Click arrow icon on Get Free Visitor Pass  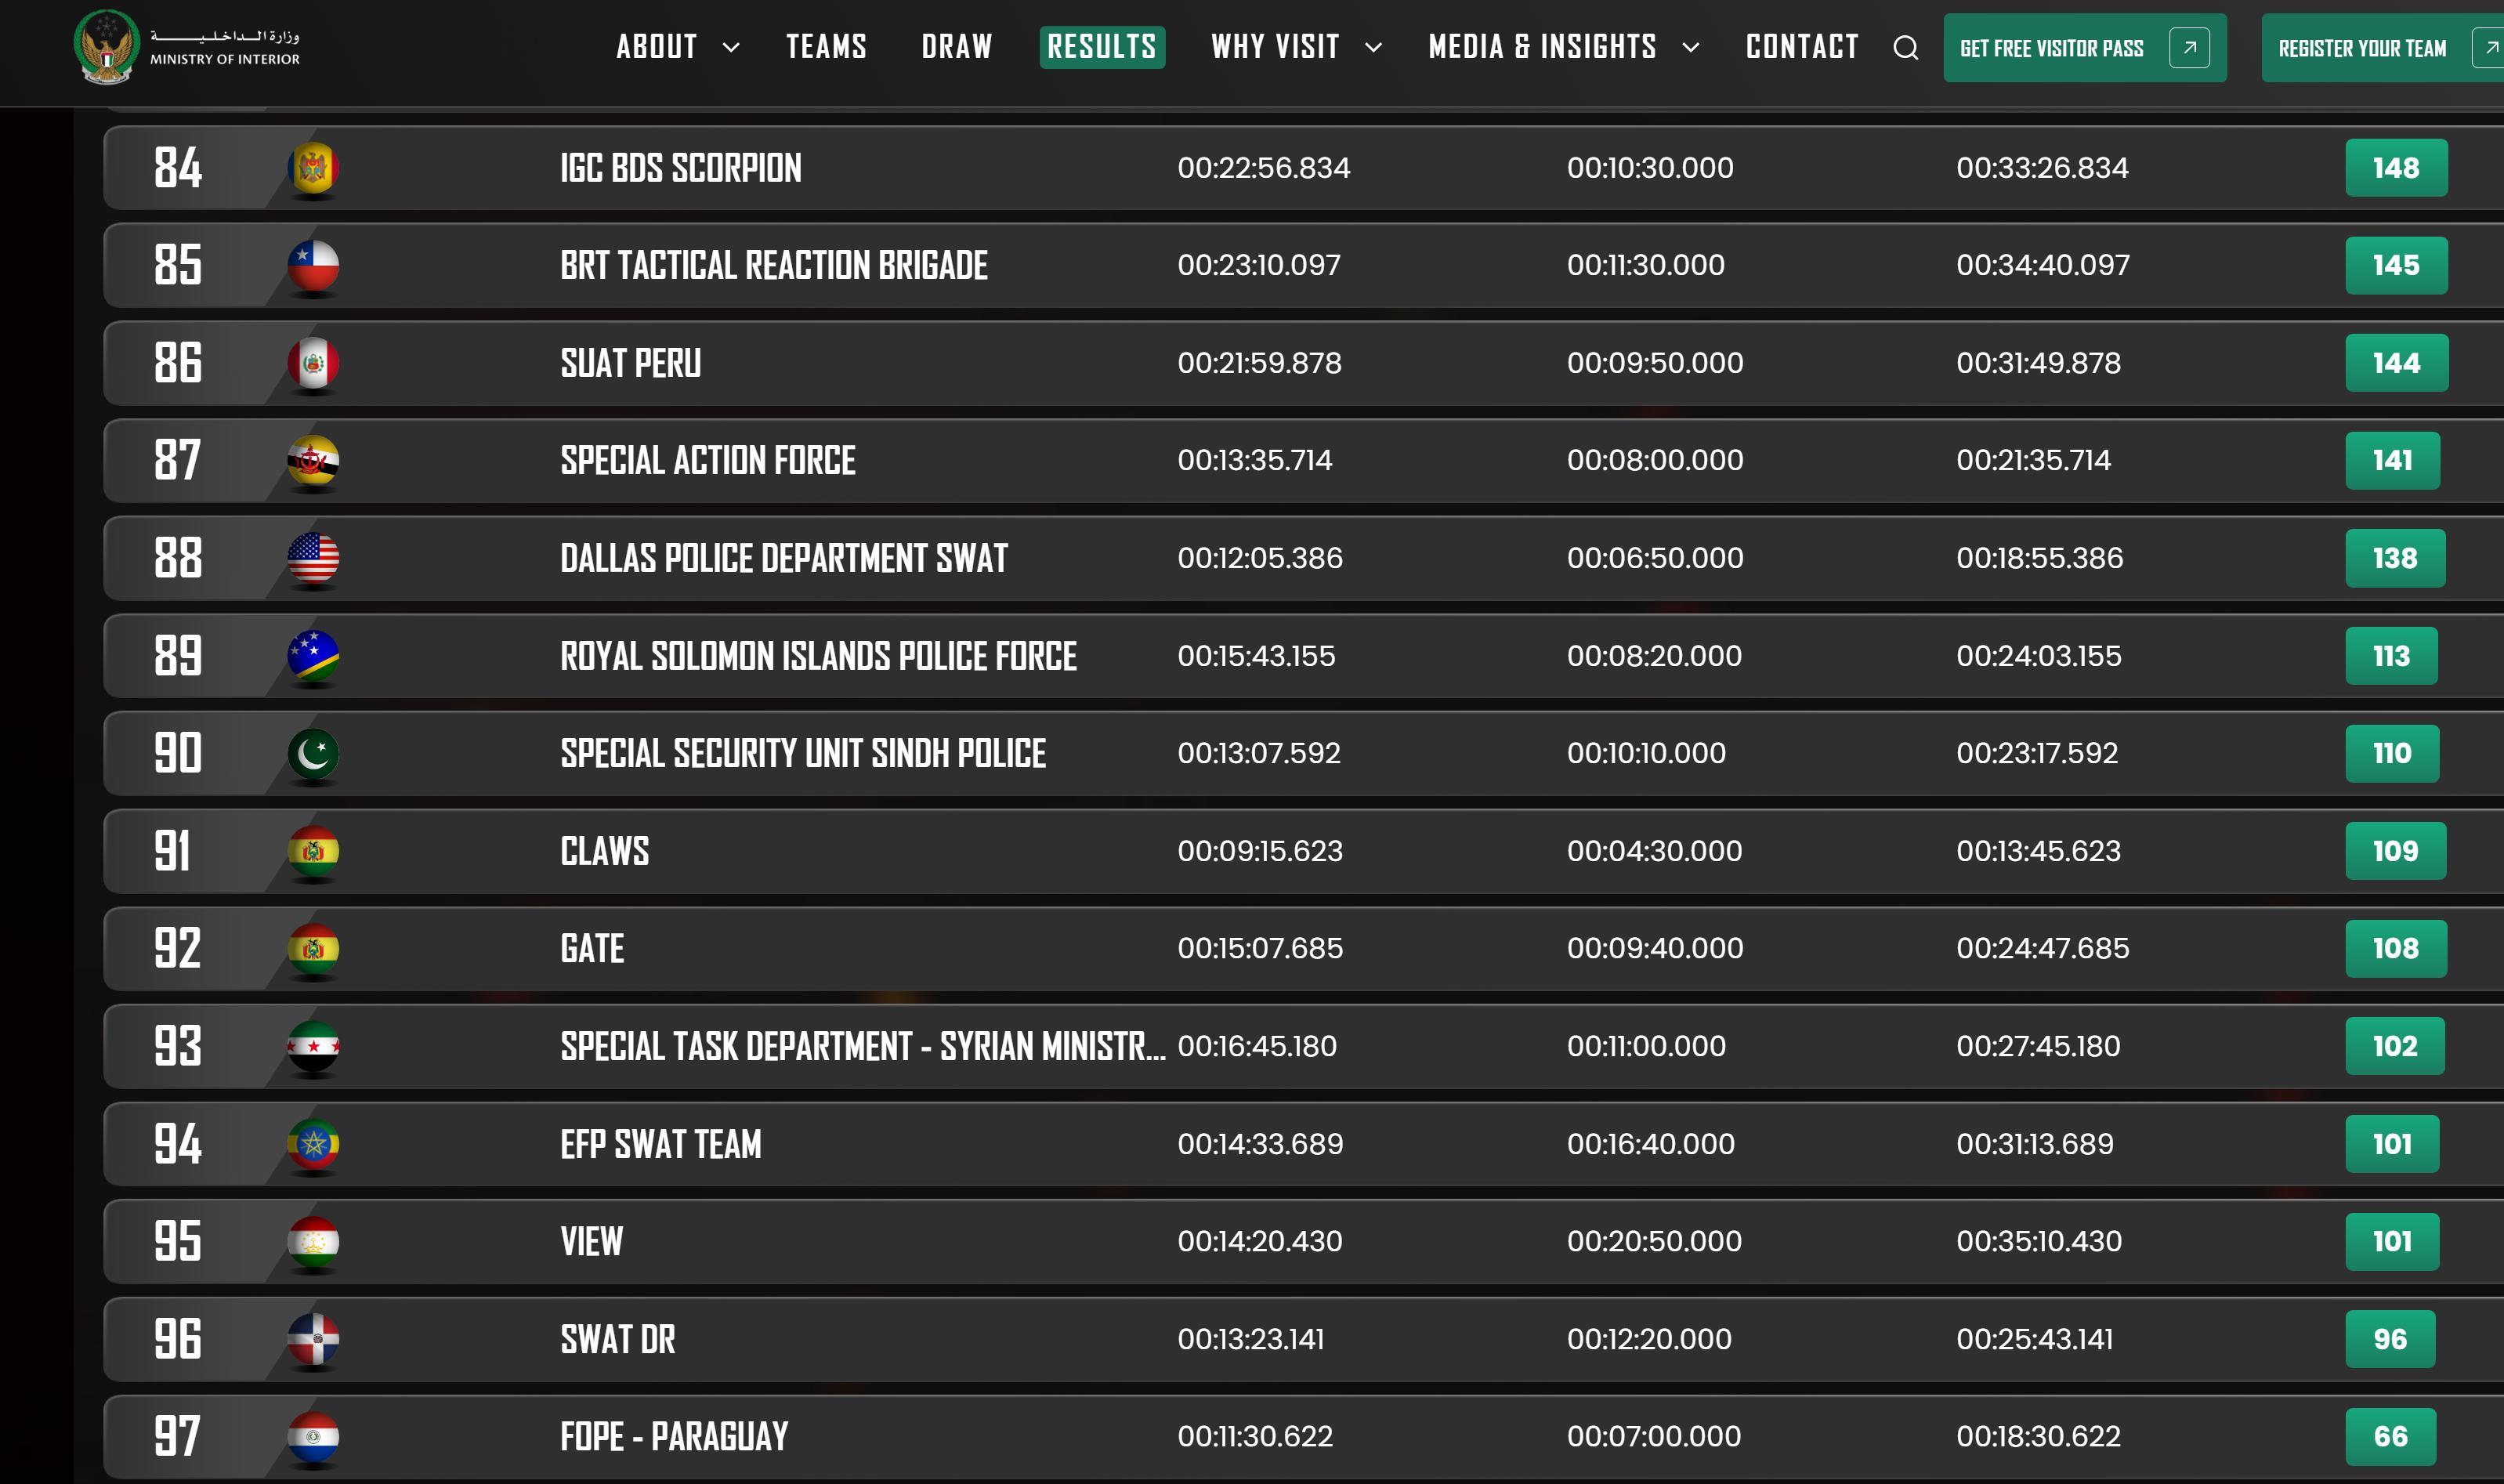click(x=2188, y=48)
